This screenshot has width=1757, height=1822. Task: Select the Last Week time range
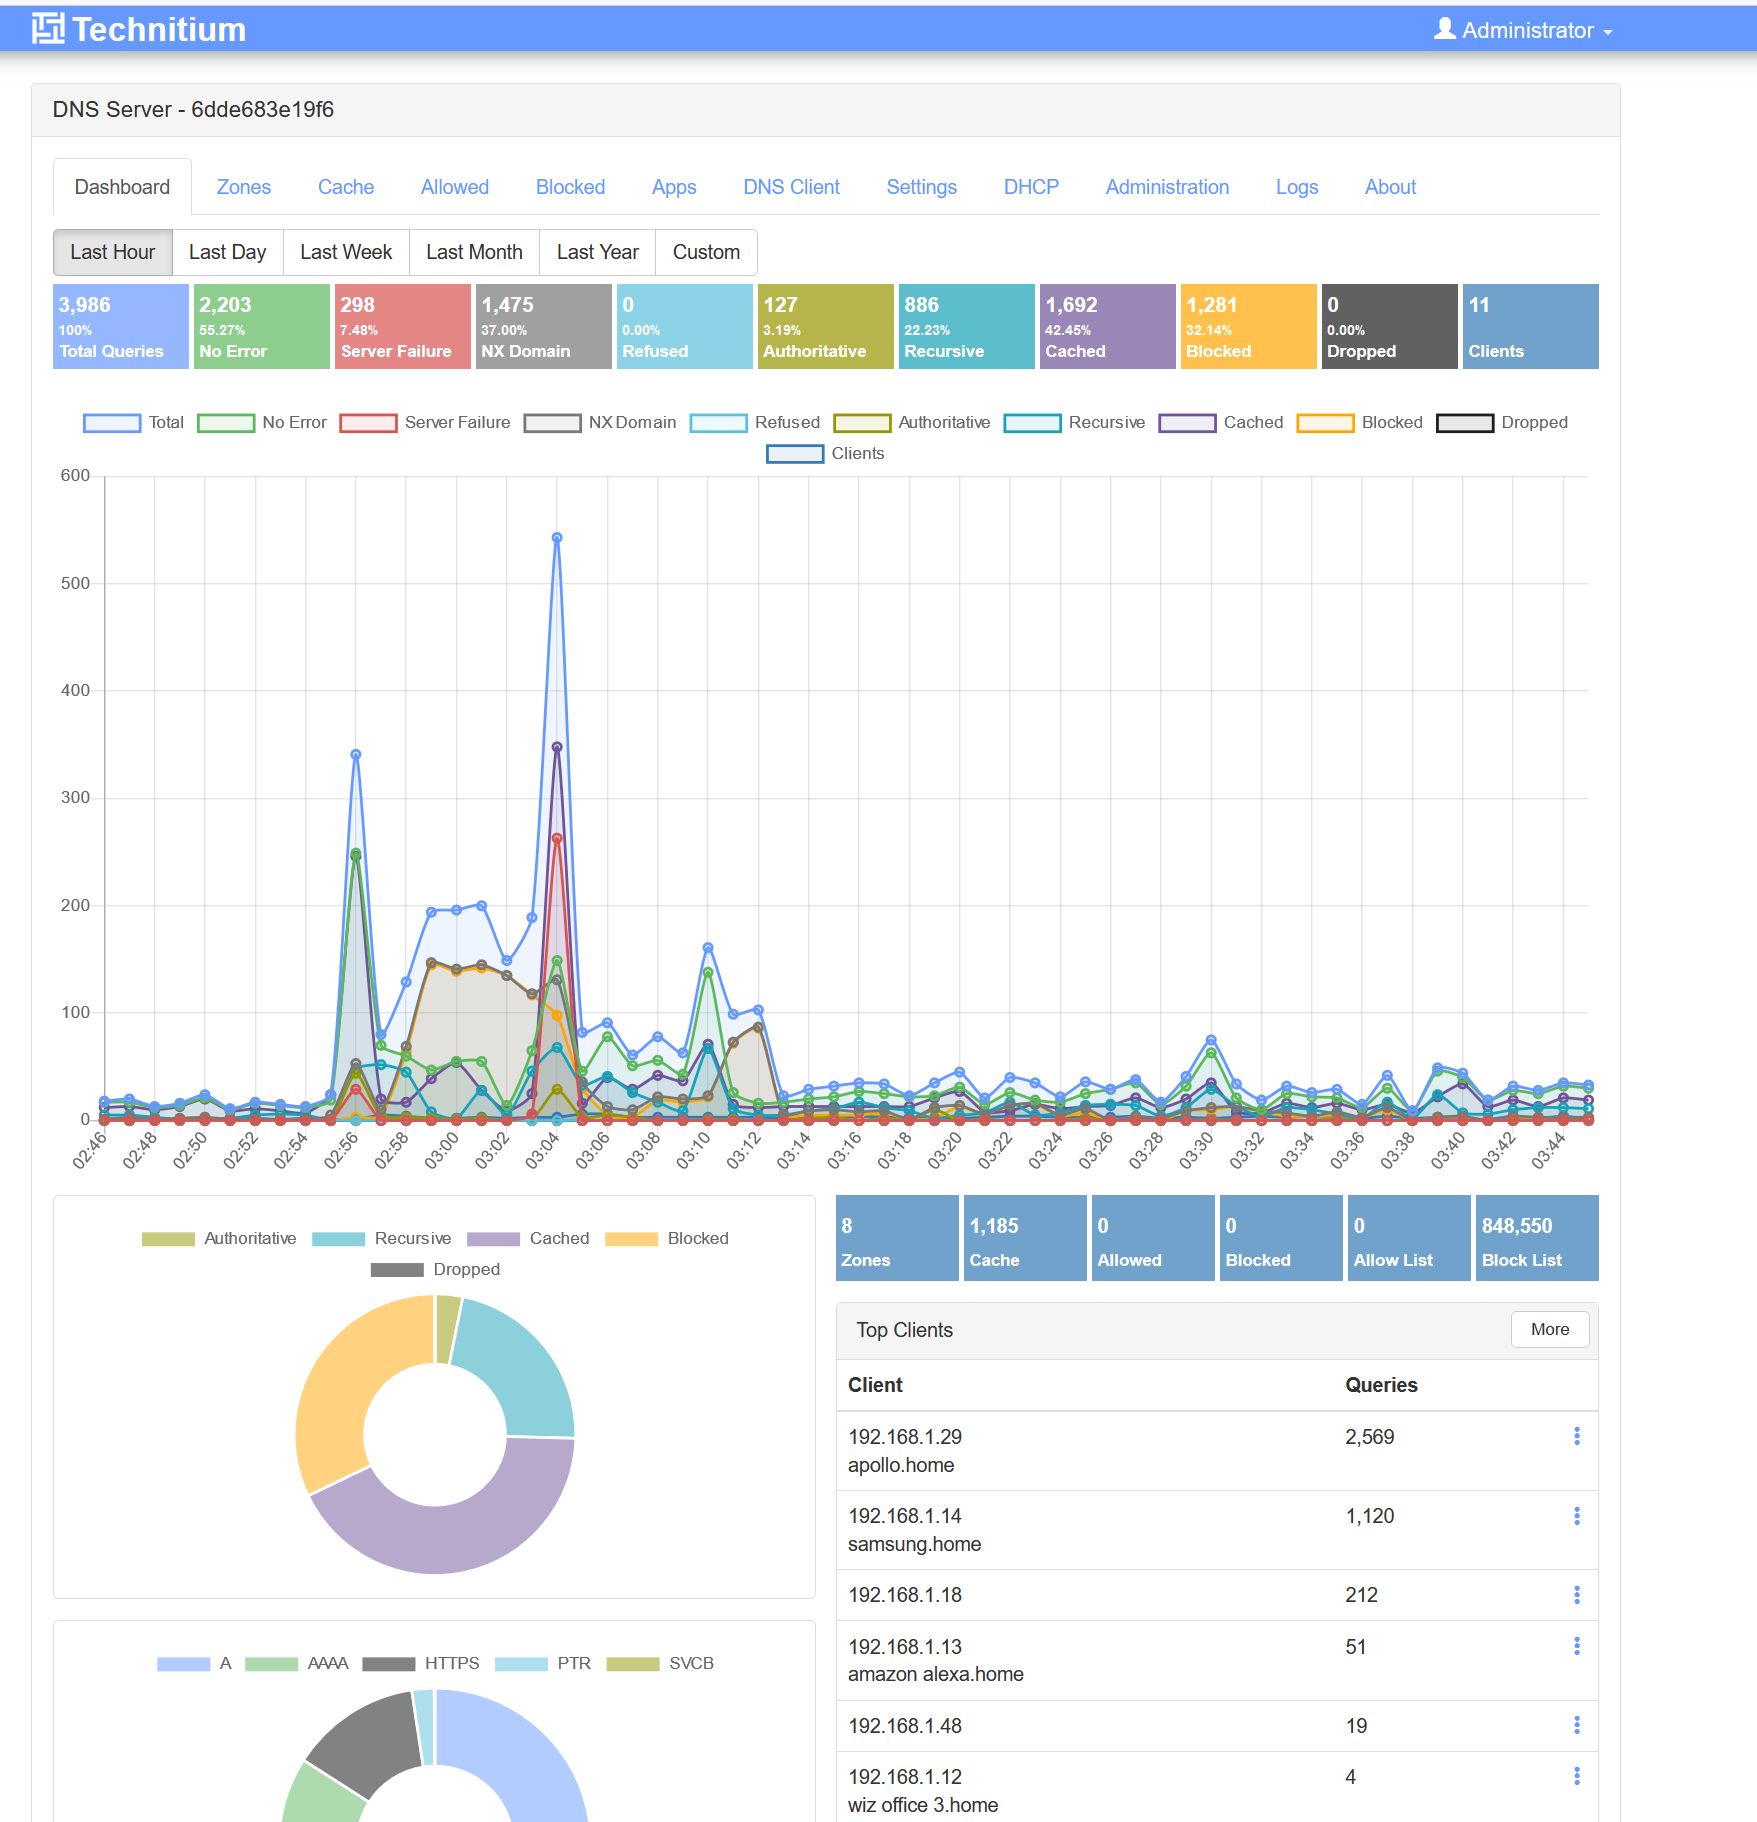click(x=346, y=252)
